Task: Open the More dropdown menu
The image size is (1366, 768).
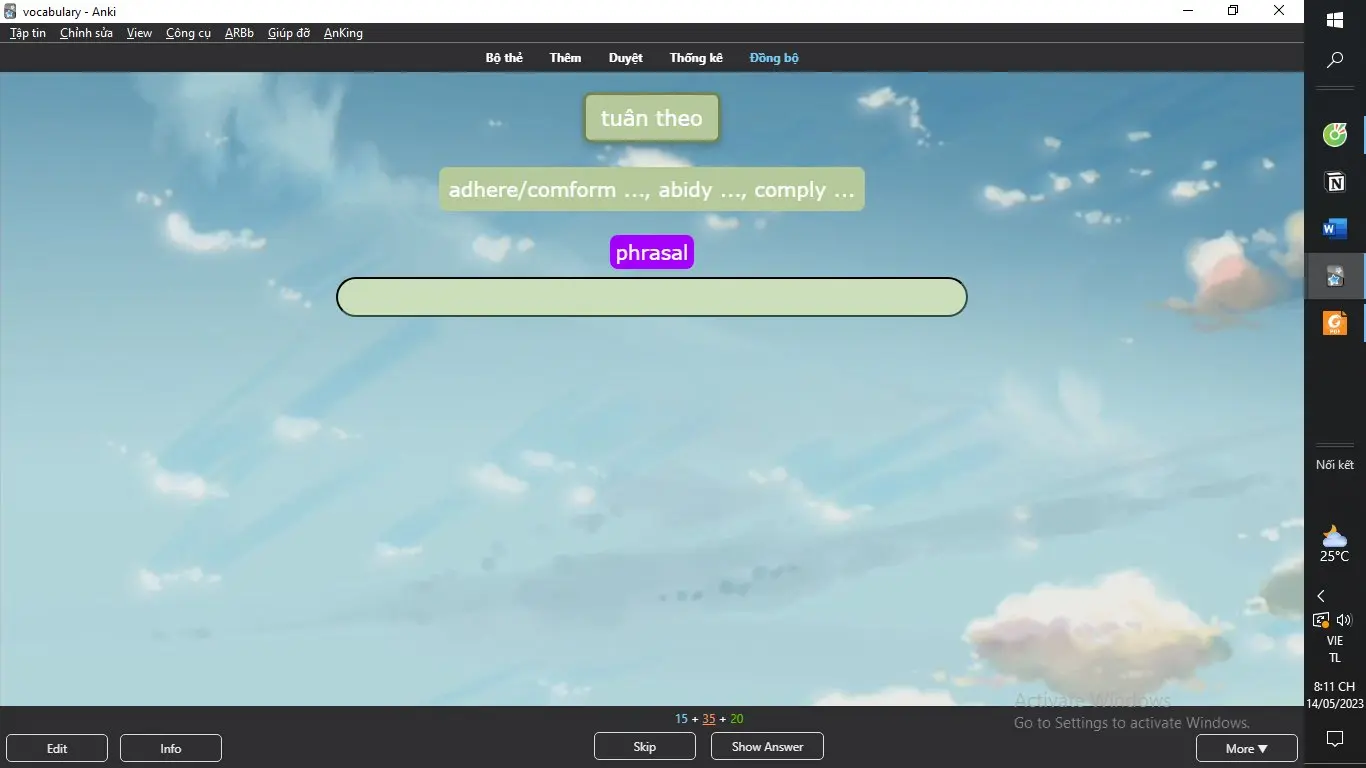Action: 1246,748
